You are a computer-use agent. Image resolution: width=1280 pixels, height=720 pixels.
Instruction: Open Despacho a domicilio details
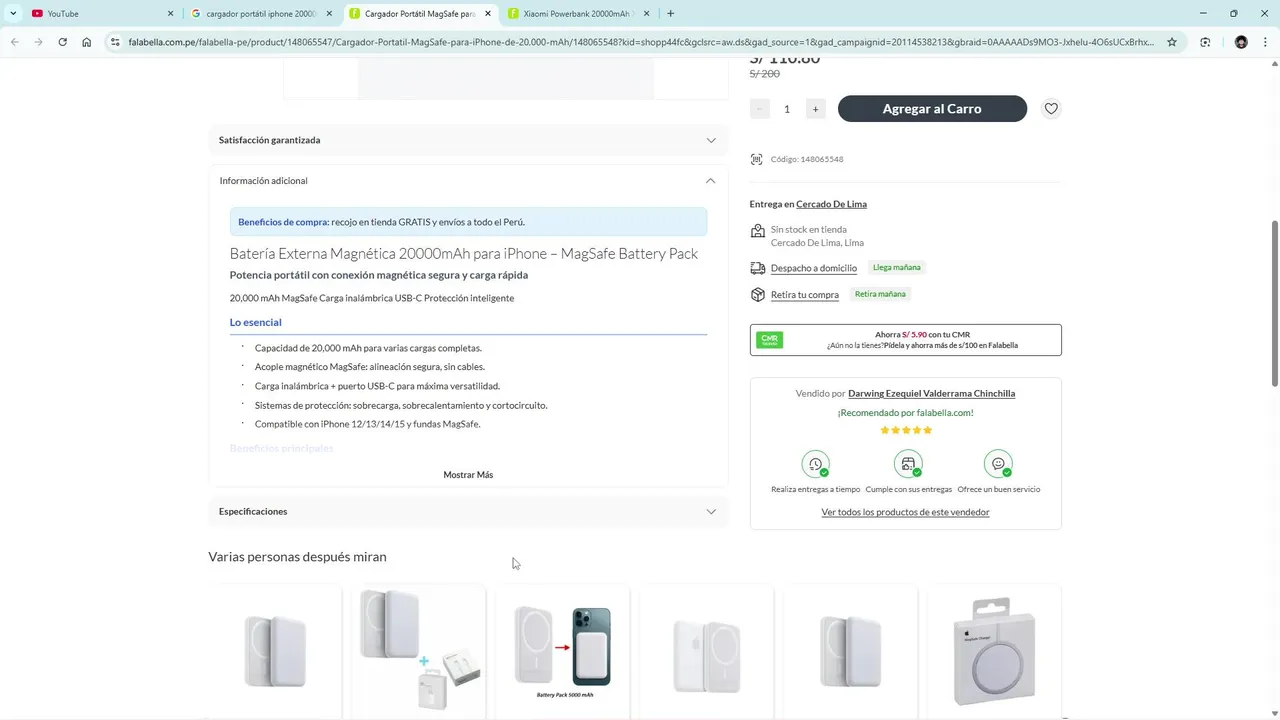pyautogui.click(x=813, y=268)
